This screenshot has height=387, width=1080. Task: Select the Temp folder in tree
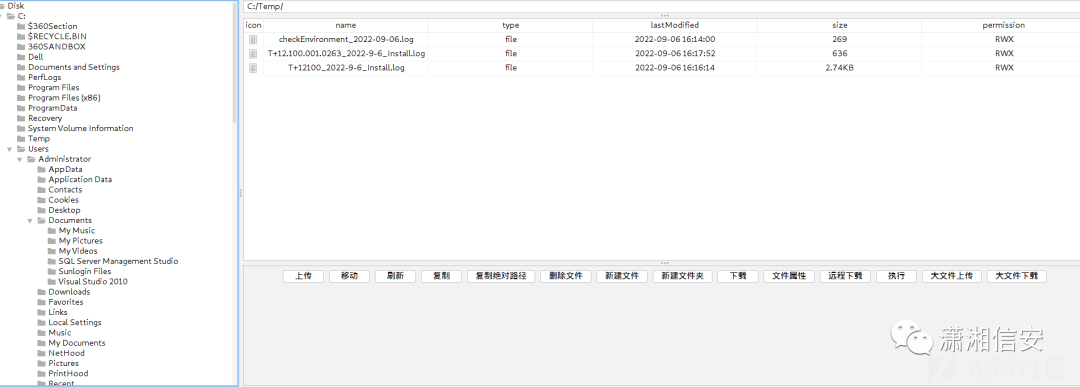pyautogui.click(x=39, y=138)
